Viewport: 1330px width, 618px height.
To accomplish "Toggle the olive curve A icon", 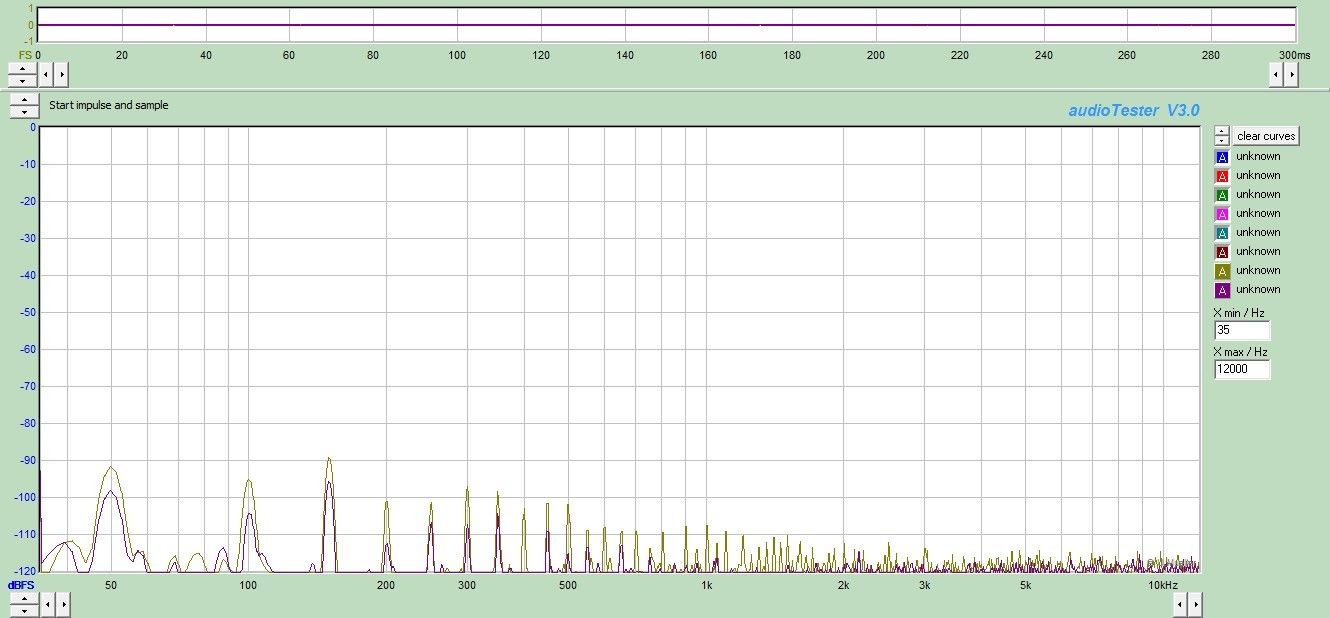I will (x=1222, y=271).
